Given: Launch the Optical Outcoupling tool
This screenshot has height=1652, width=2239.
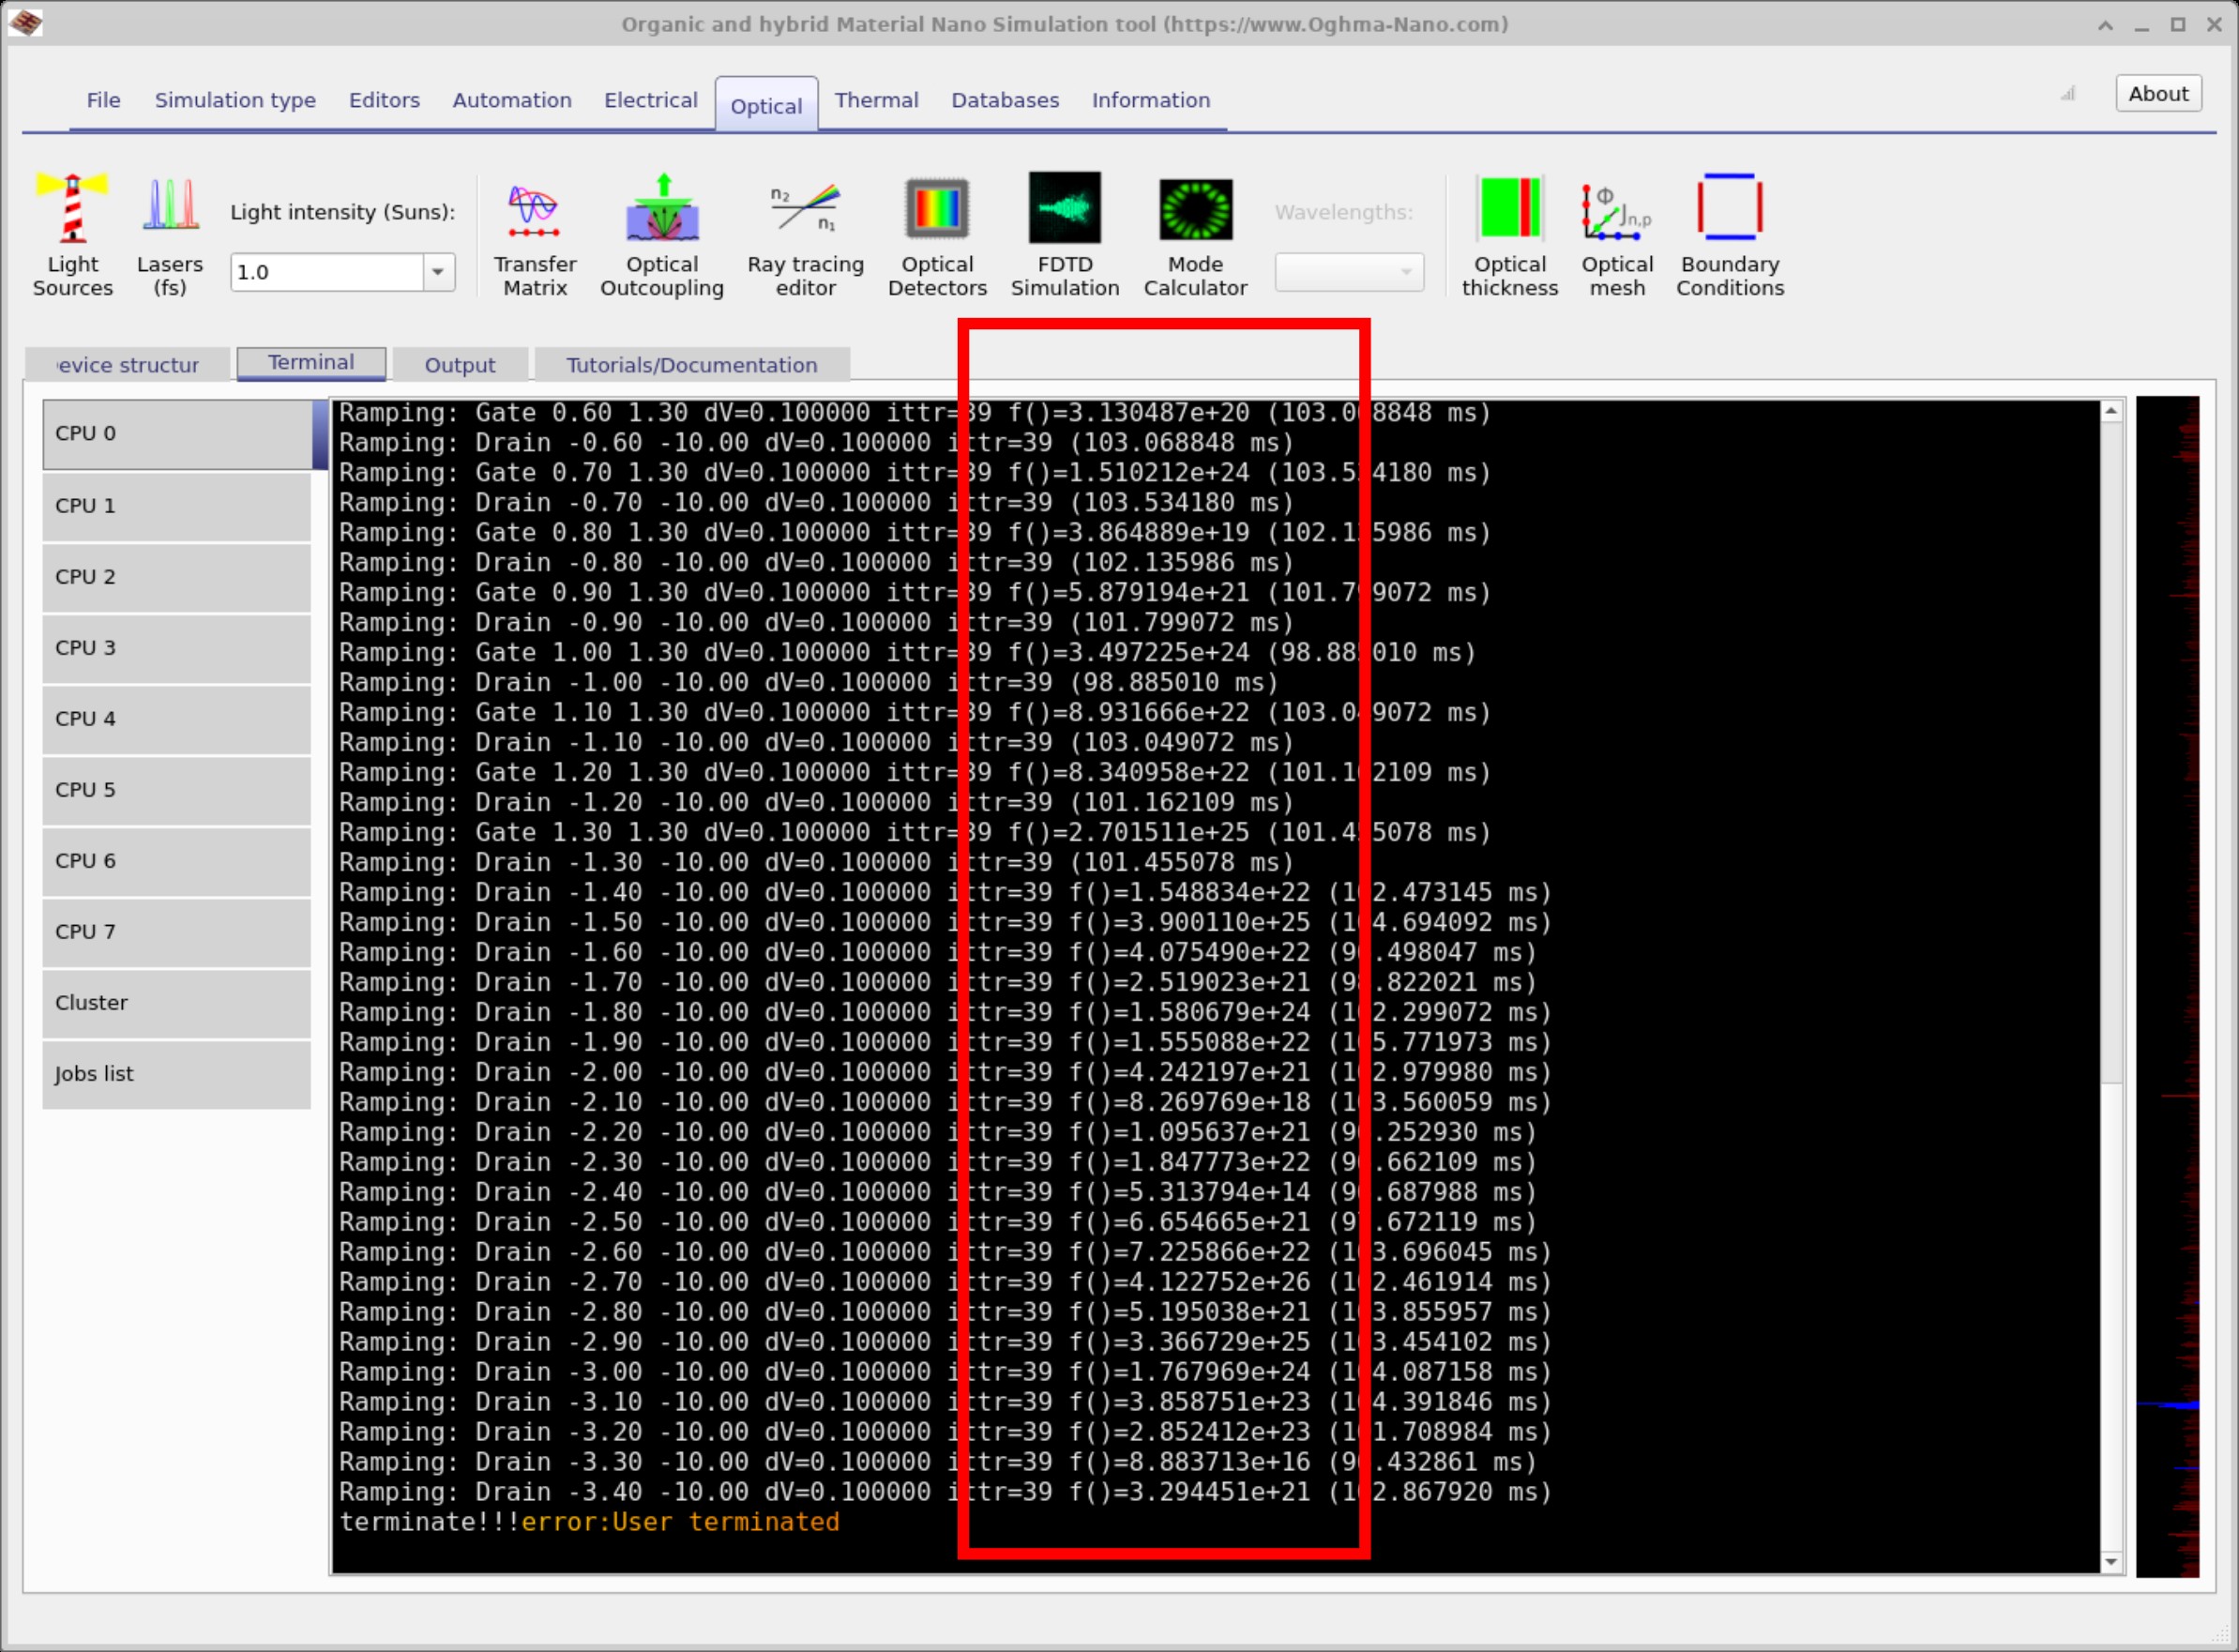Looking at the screenshot, I should (x=661, y=233).
